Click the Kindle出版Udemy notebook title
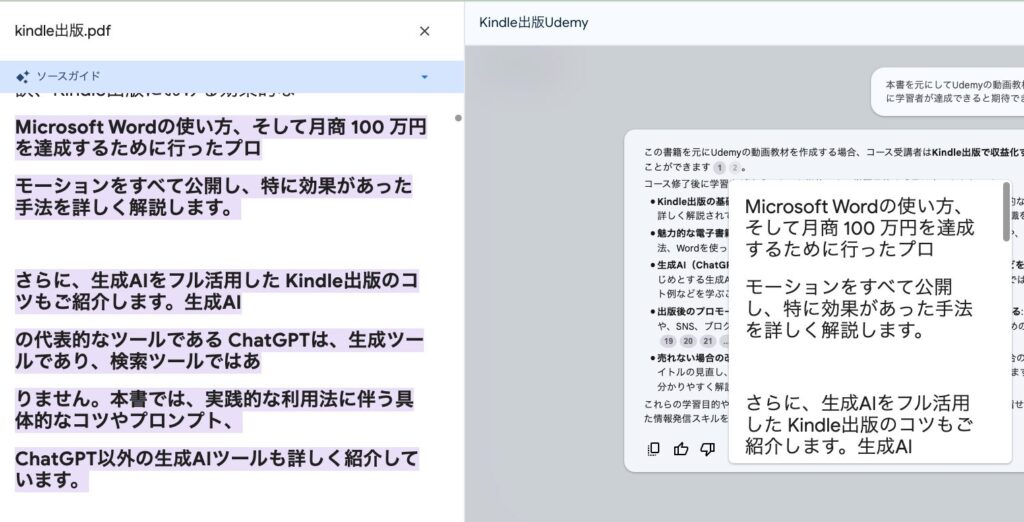The image size is (1024, 522). click(x=534, y=22)
